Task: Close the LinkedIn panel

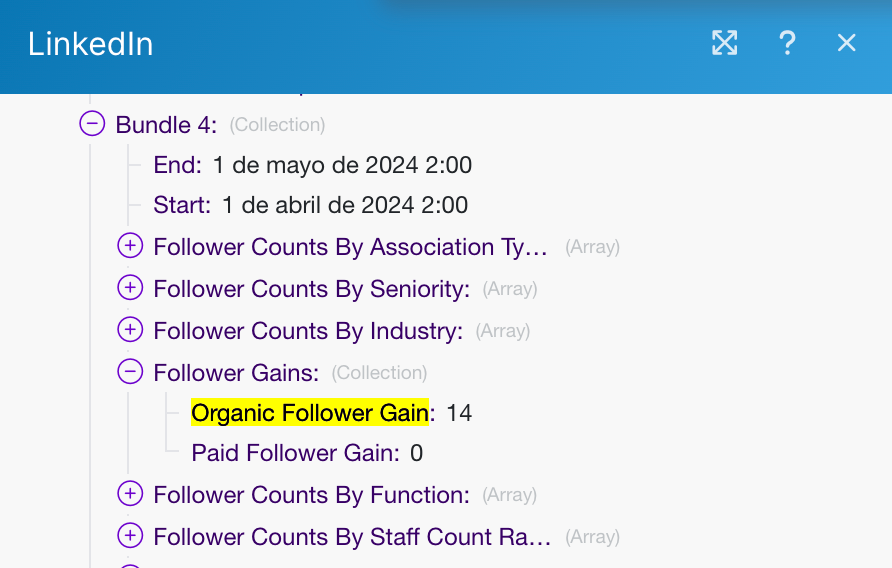Action: [846, 43]
